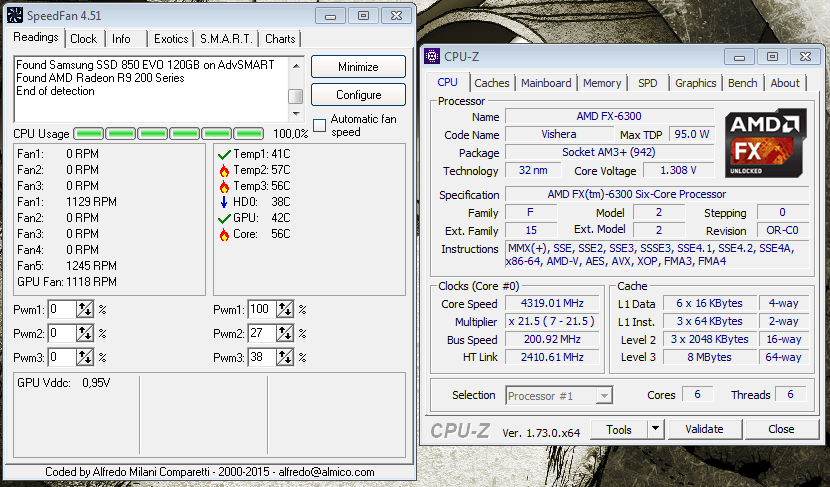The height and width of the screenshot is (487, 830).
Task: Switch to the Mainboard tab in CPU-Z
Action: [546, 83]
